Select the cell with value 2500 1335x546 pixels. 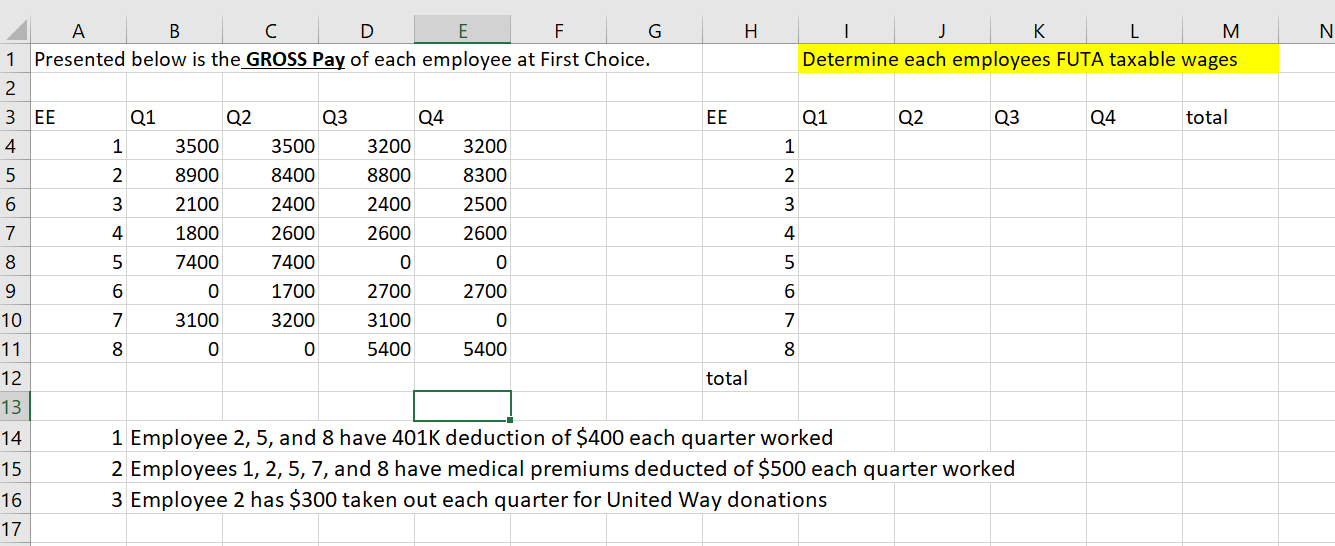[462, 204]
